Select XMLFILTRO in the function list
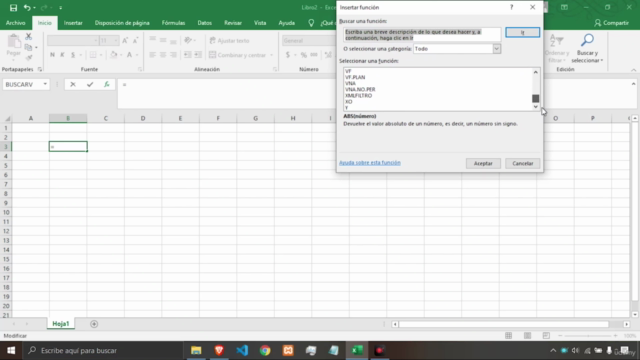The image size is (640, 360). pos(358,96)
